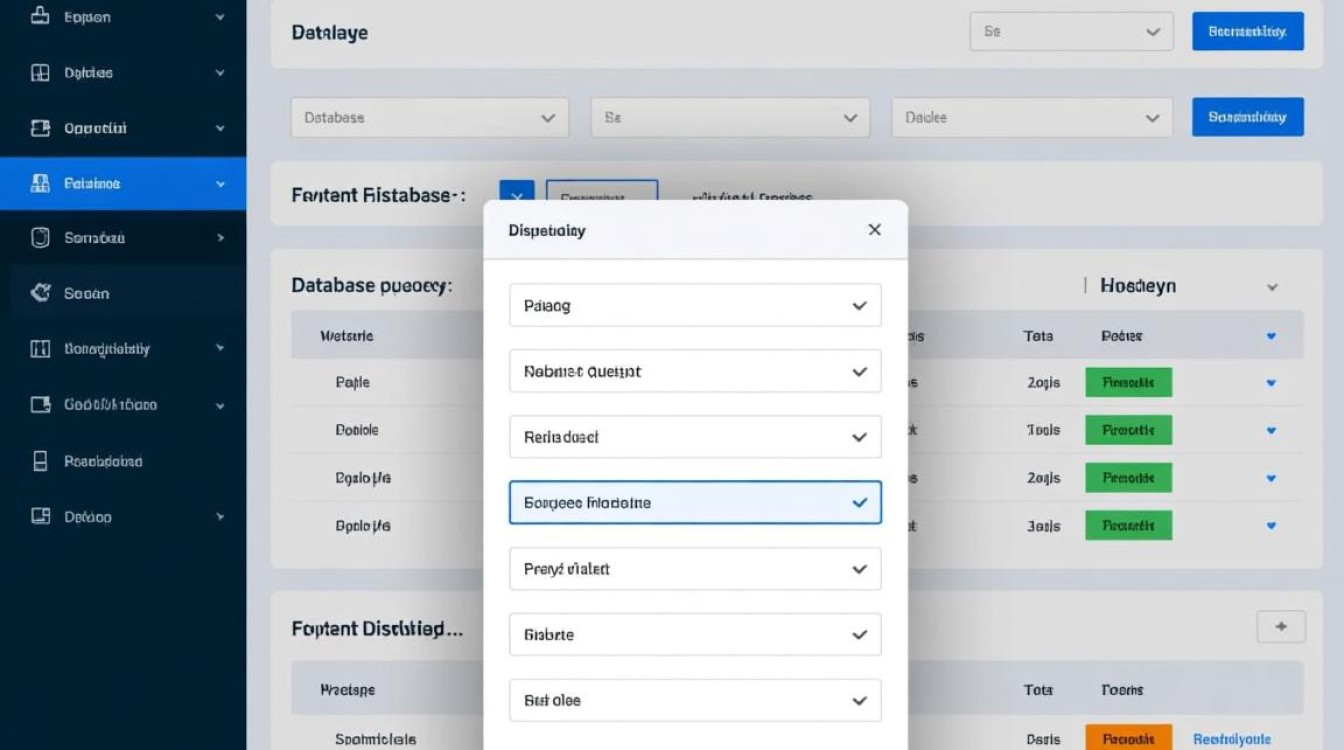Click the blue button in Datalaye header
The image size is (1344, 750).
coord(1247,31)
